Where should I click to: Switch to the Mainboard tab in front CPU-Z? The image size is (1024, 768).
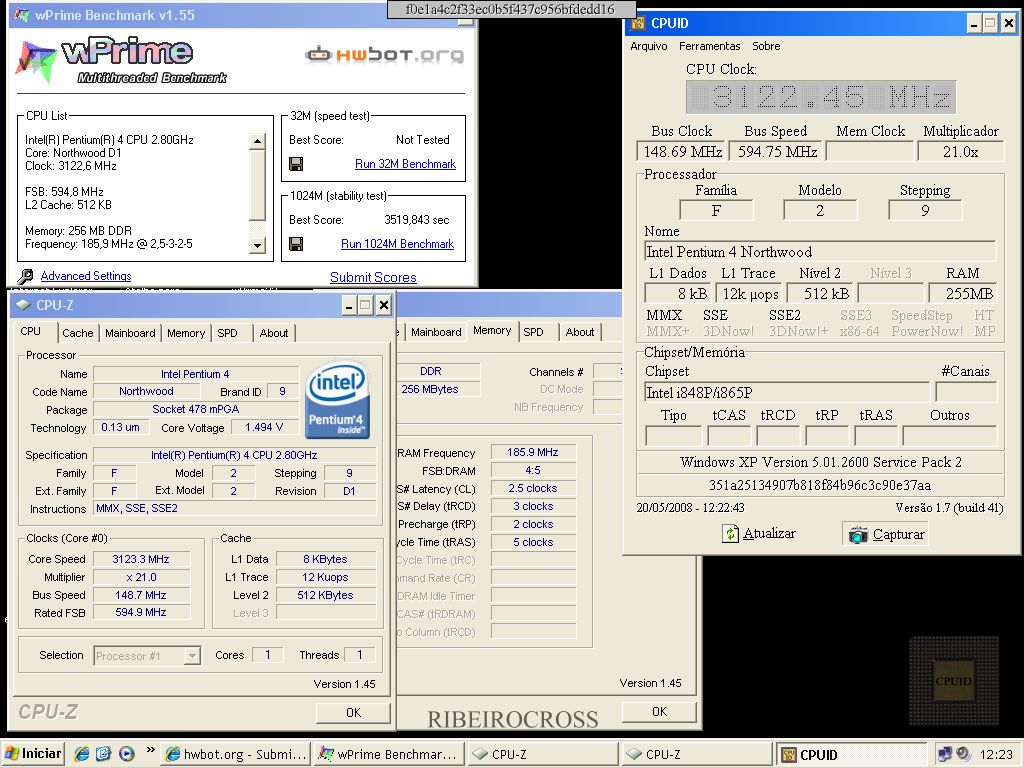[130, 333]
